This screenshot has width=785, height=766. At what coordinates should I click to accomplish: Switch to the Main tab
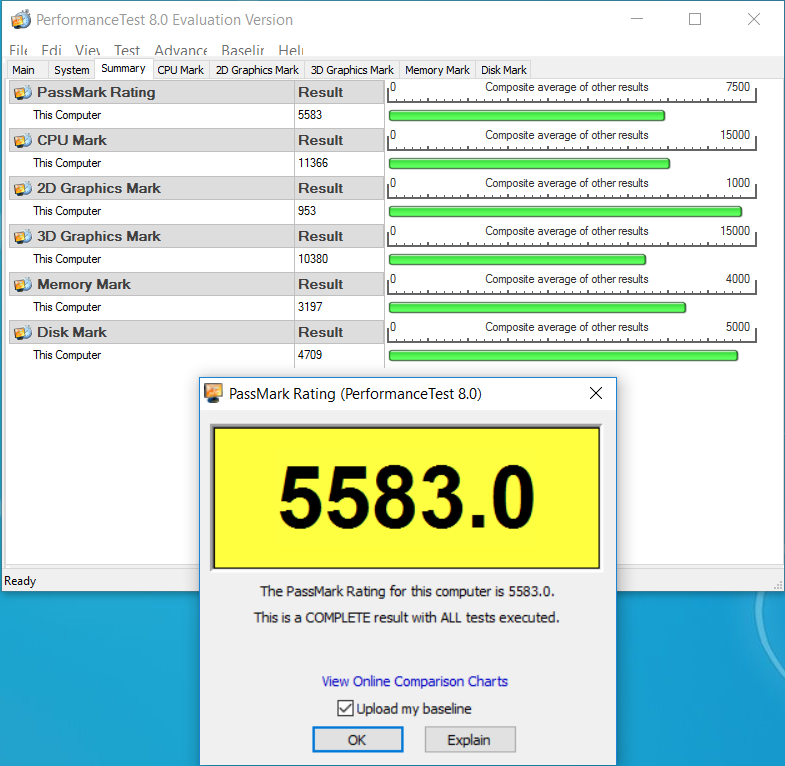click(24, 70)
